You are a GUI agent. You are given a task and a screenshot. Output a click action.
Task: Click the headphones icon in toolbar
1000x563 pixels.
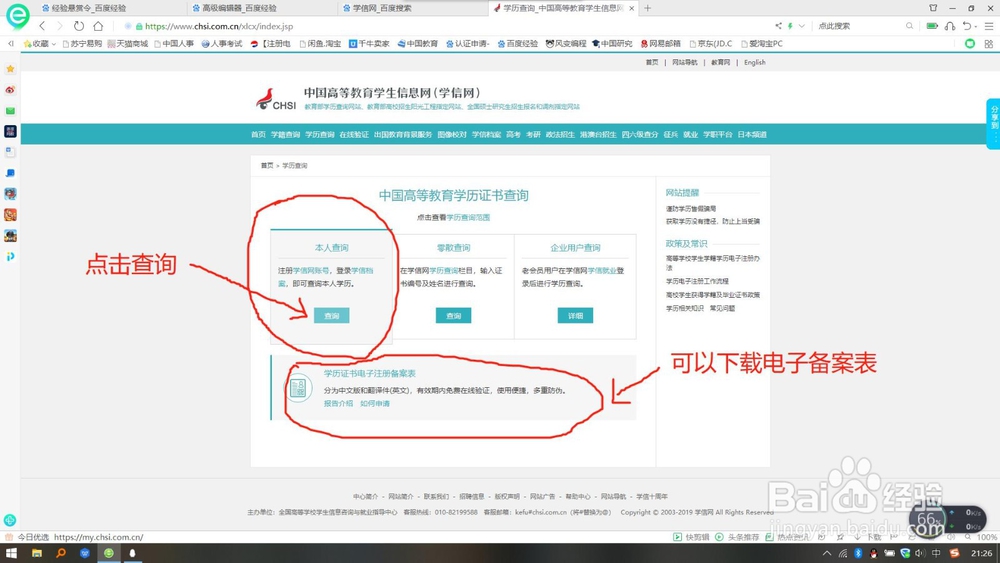pos(950,26)
